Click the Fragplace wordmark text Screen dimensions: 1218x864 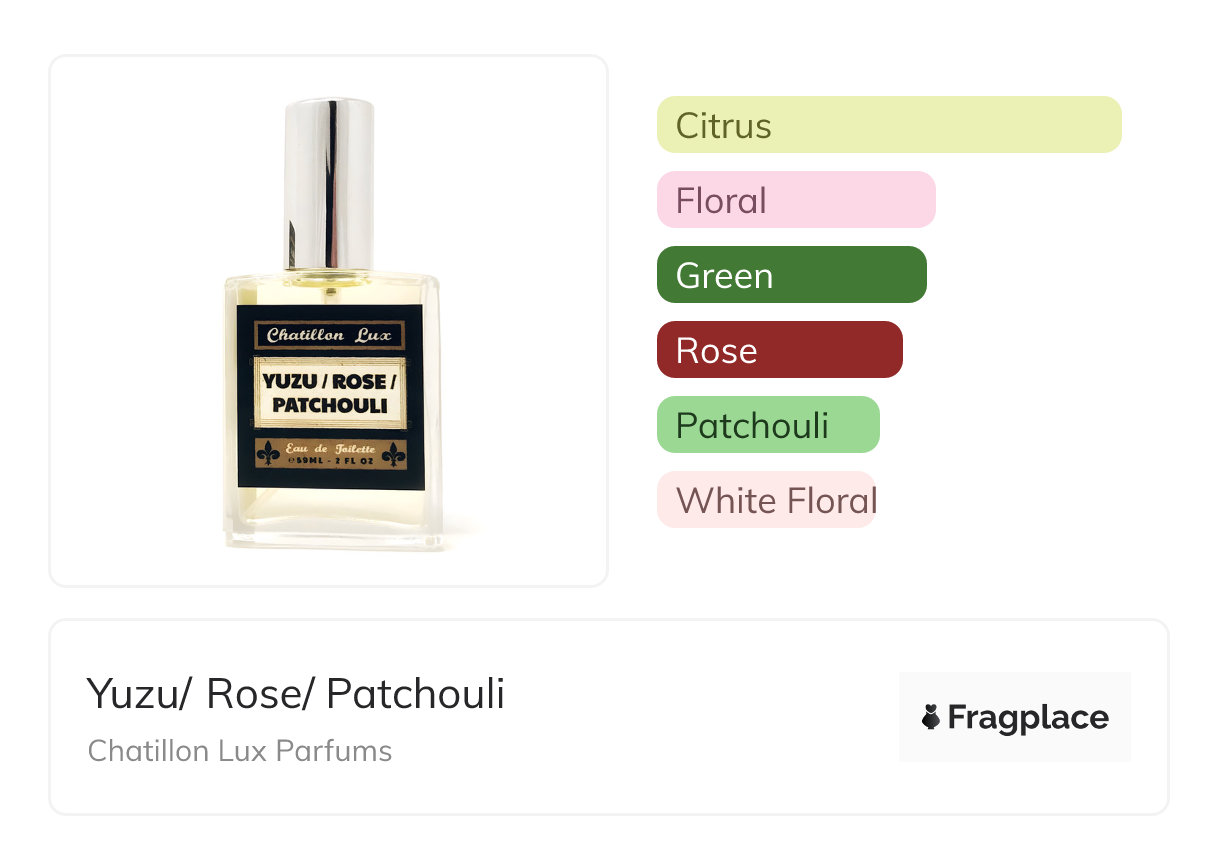tap(1028, 718)
